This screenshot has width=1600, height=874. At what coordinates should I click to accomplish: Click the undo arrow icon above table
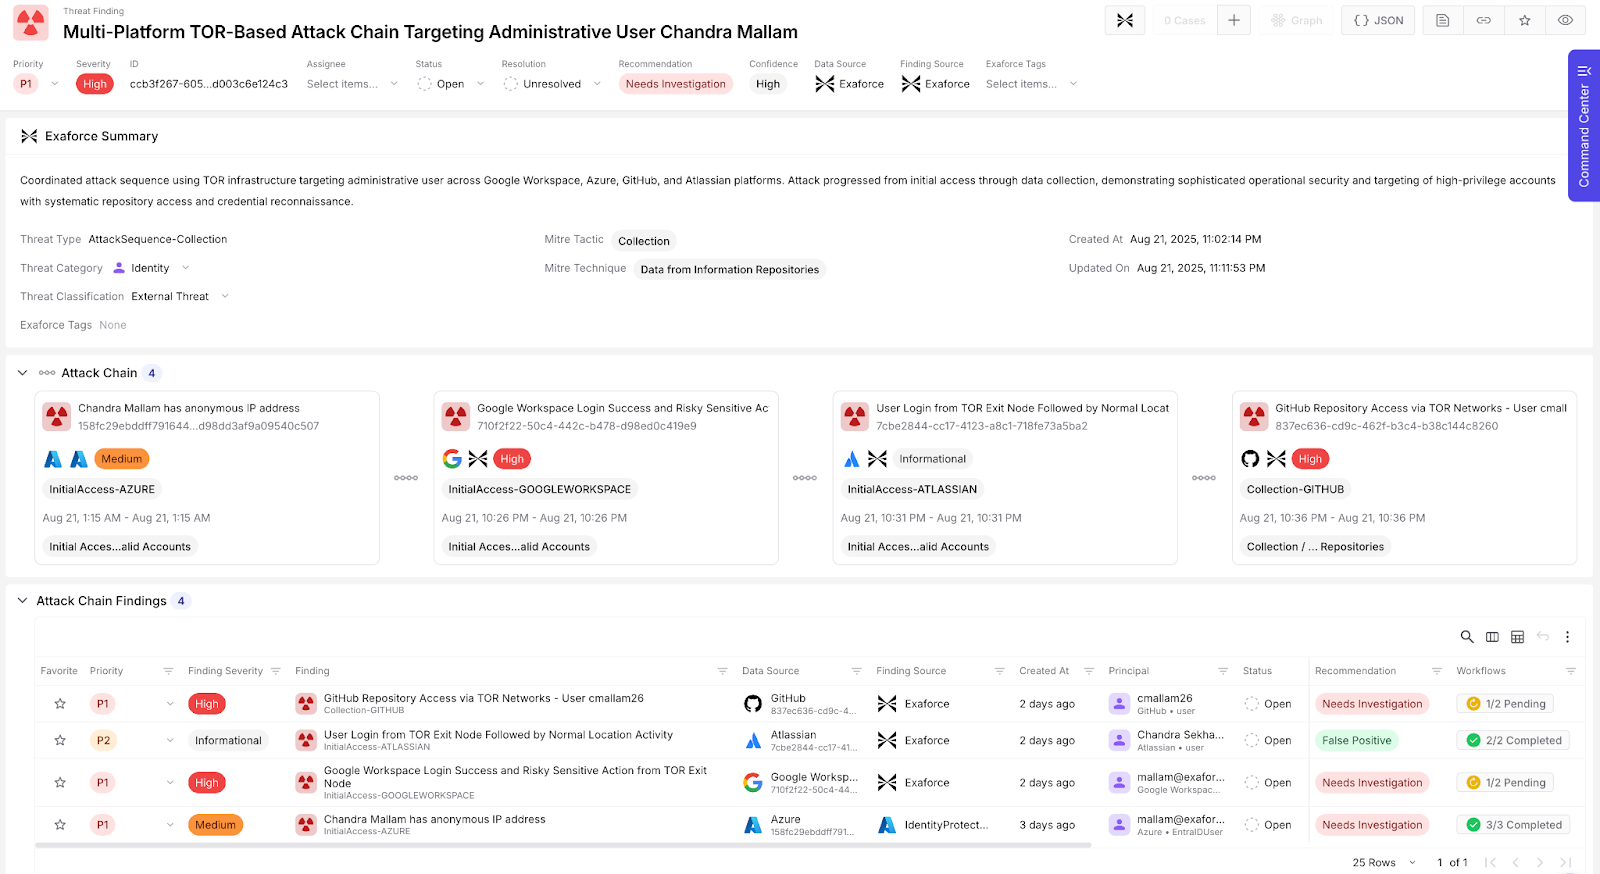point(1543,637)
